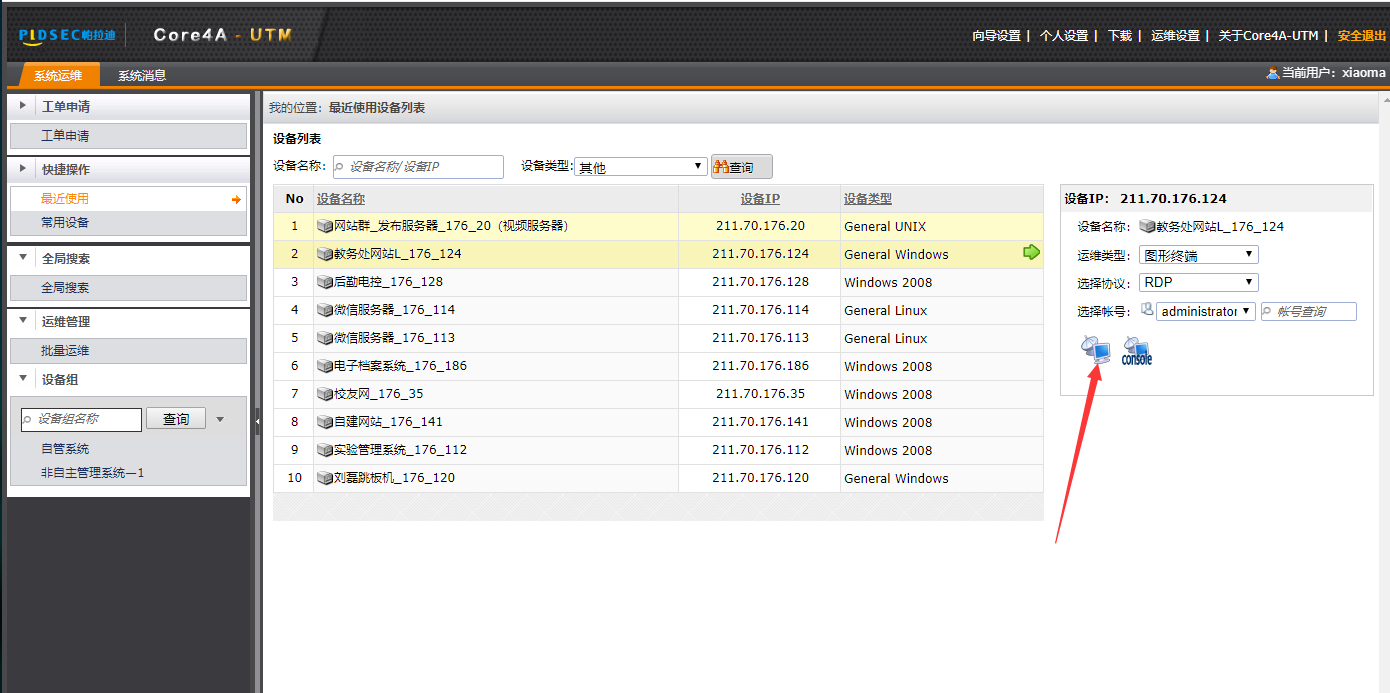Click the device group 查询 button
The width and height of the screenshot is (1390, 693).
coord(176,419)
